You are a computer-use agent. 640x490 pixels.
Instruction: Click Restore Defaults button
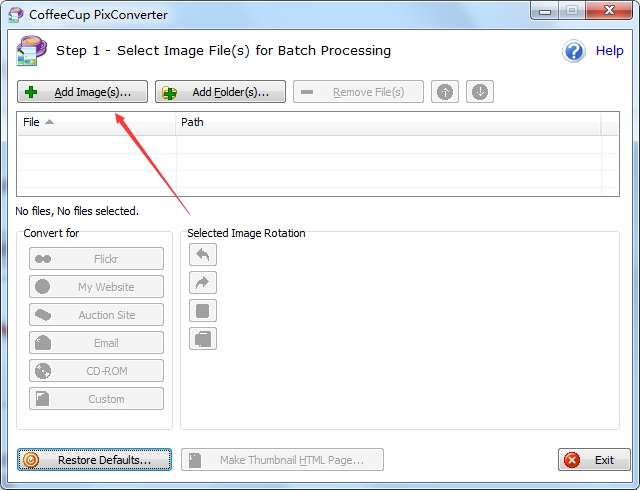pyautogui.click(x=94, y=460)
